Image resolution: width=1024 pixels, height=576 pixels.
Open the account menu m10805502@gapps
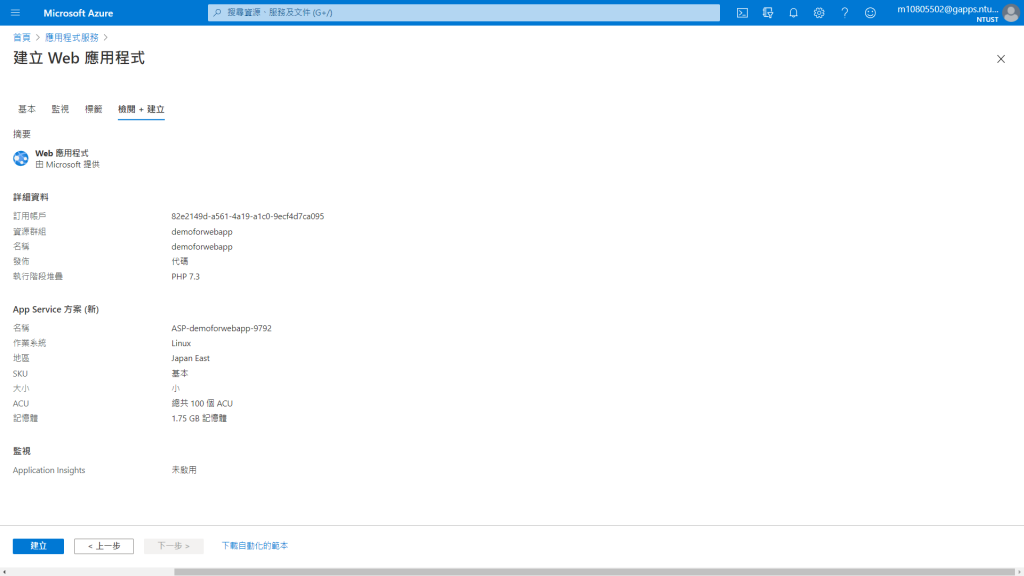click(948, 12)
